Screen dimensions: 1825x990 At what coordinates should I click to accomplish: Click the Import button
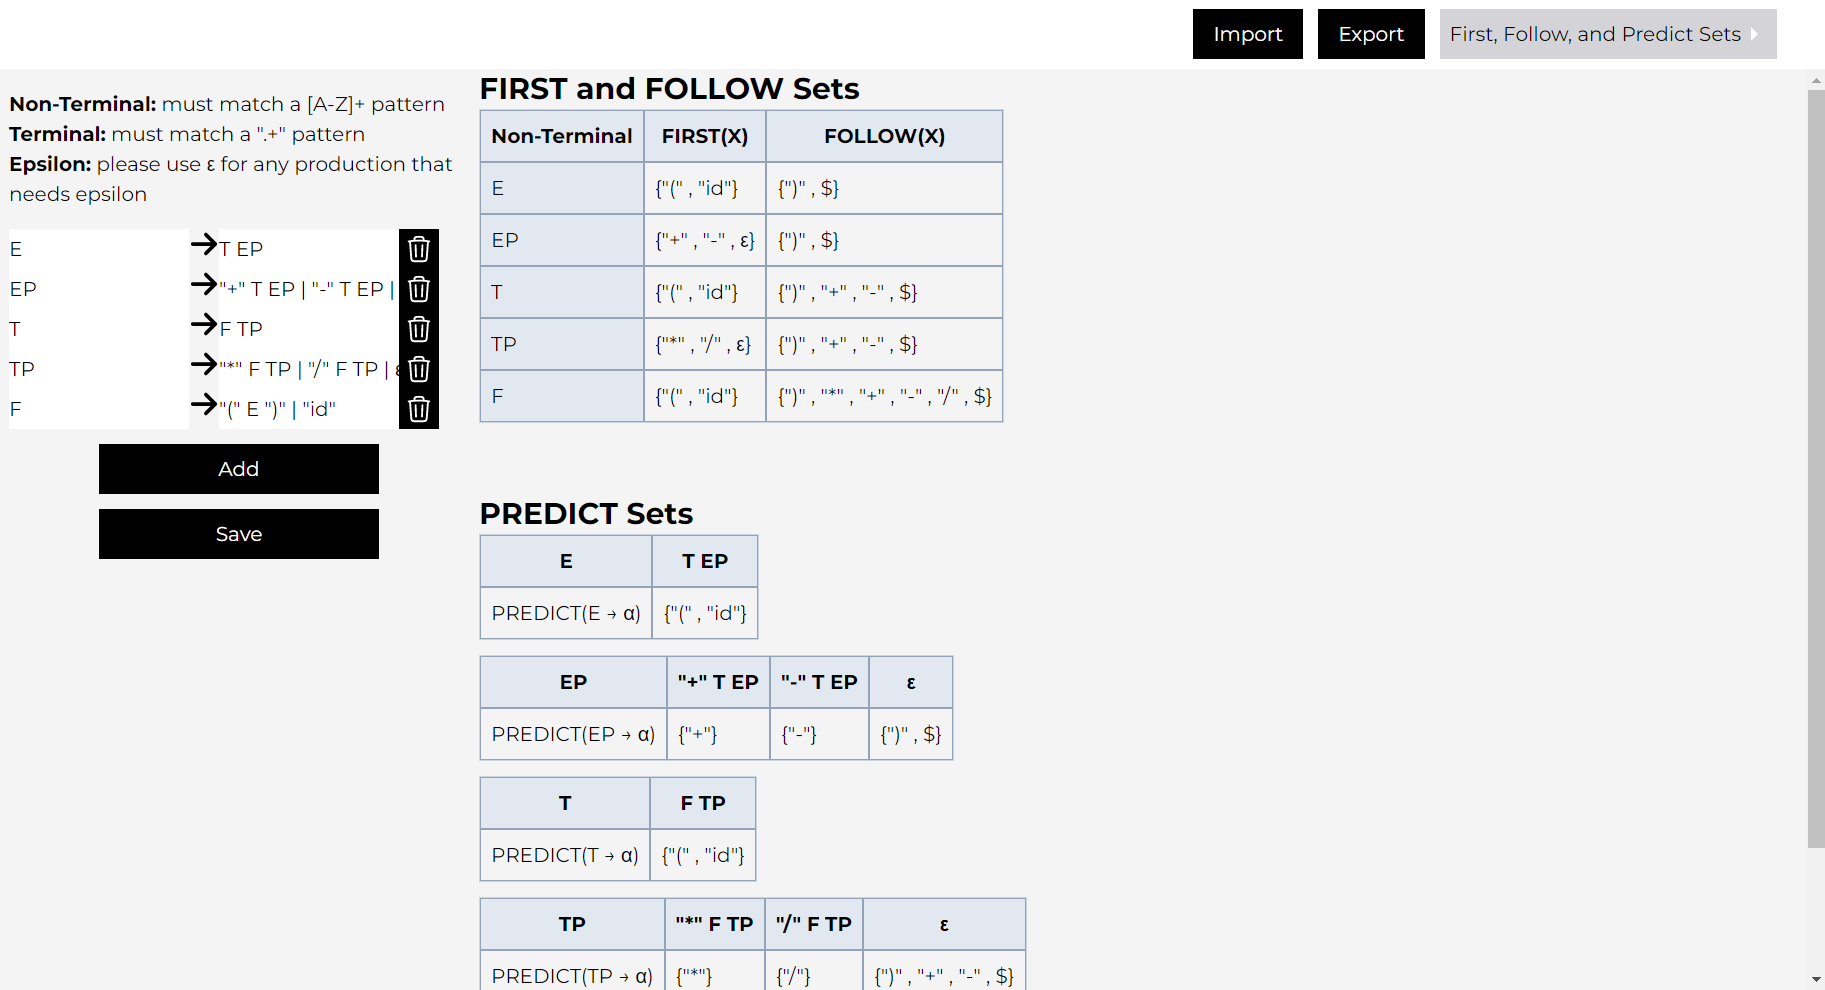pos(1247,34)
